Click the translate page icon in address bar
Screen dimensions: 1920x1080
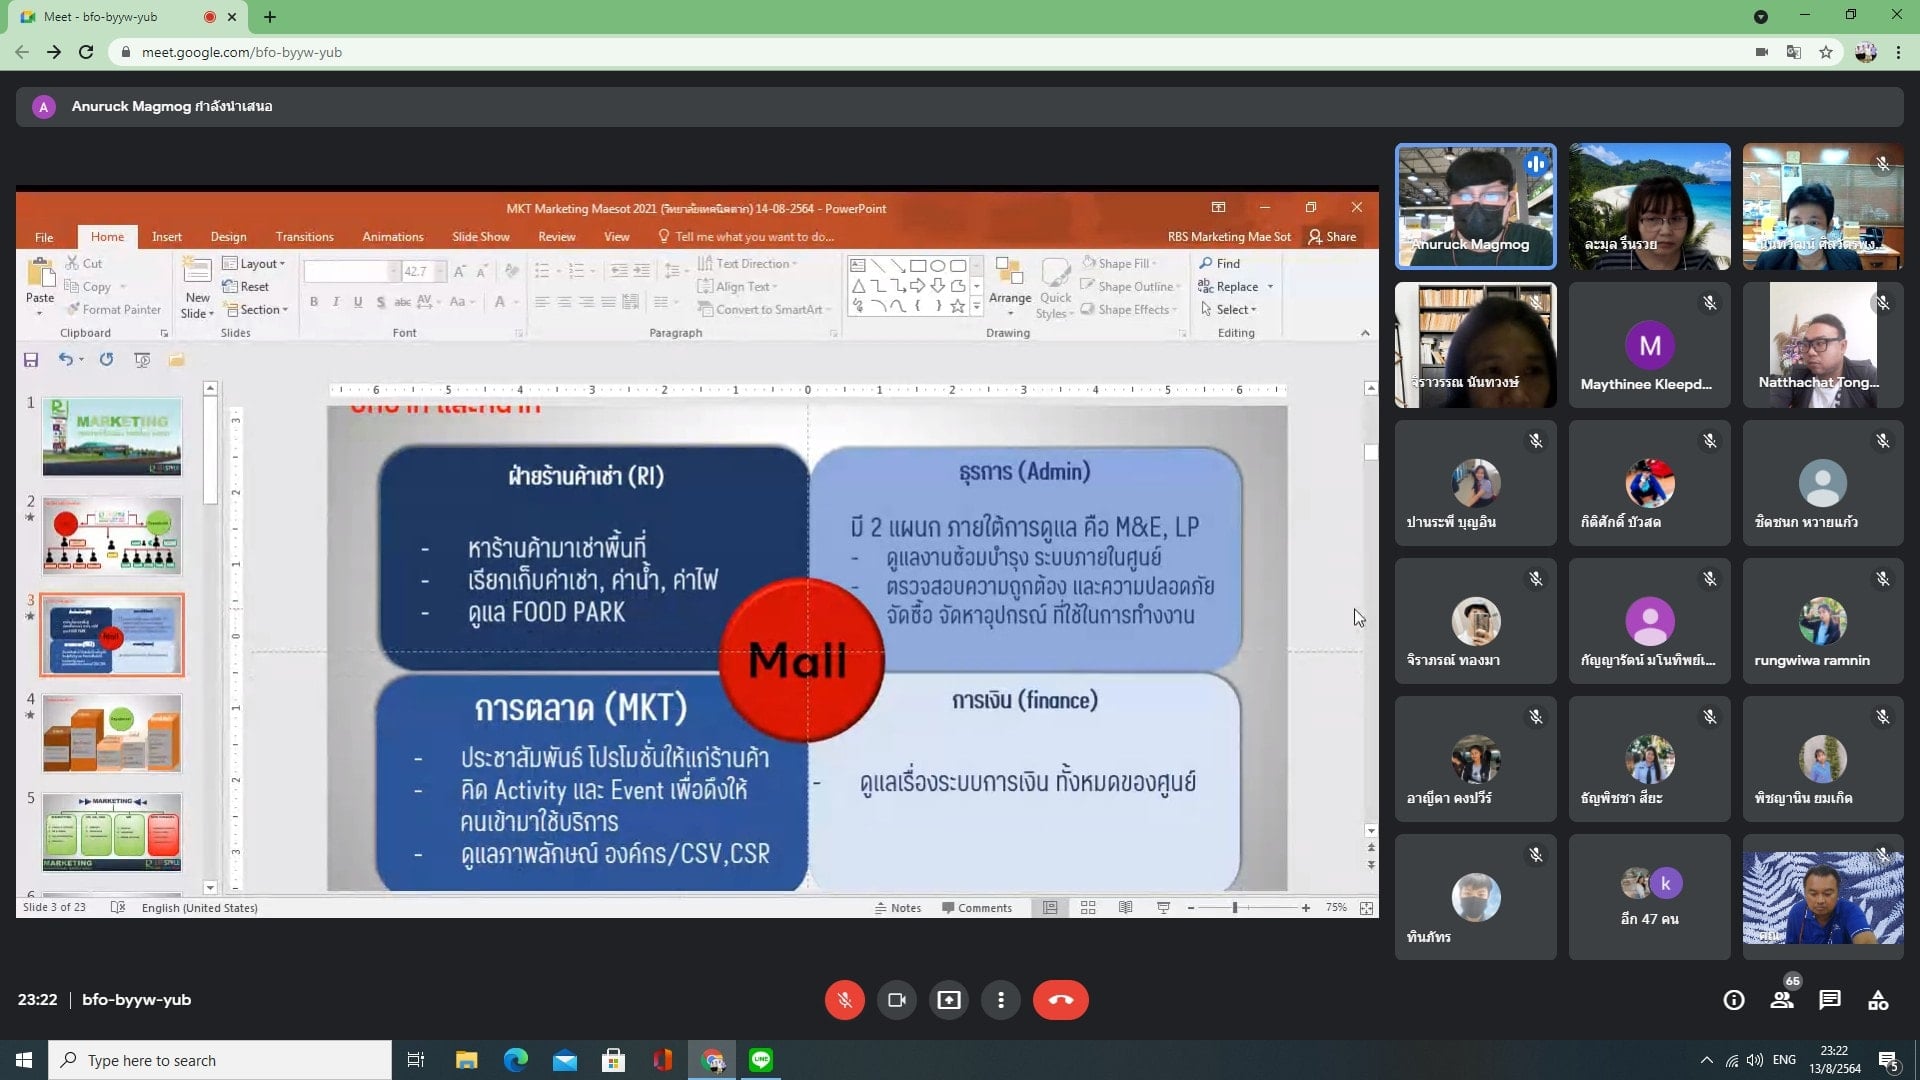tap(1793, 52)
